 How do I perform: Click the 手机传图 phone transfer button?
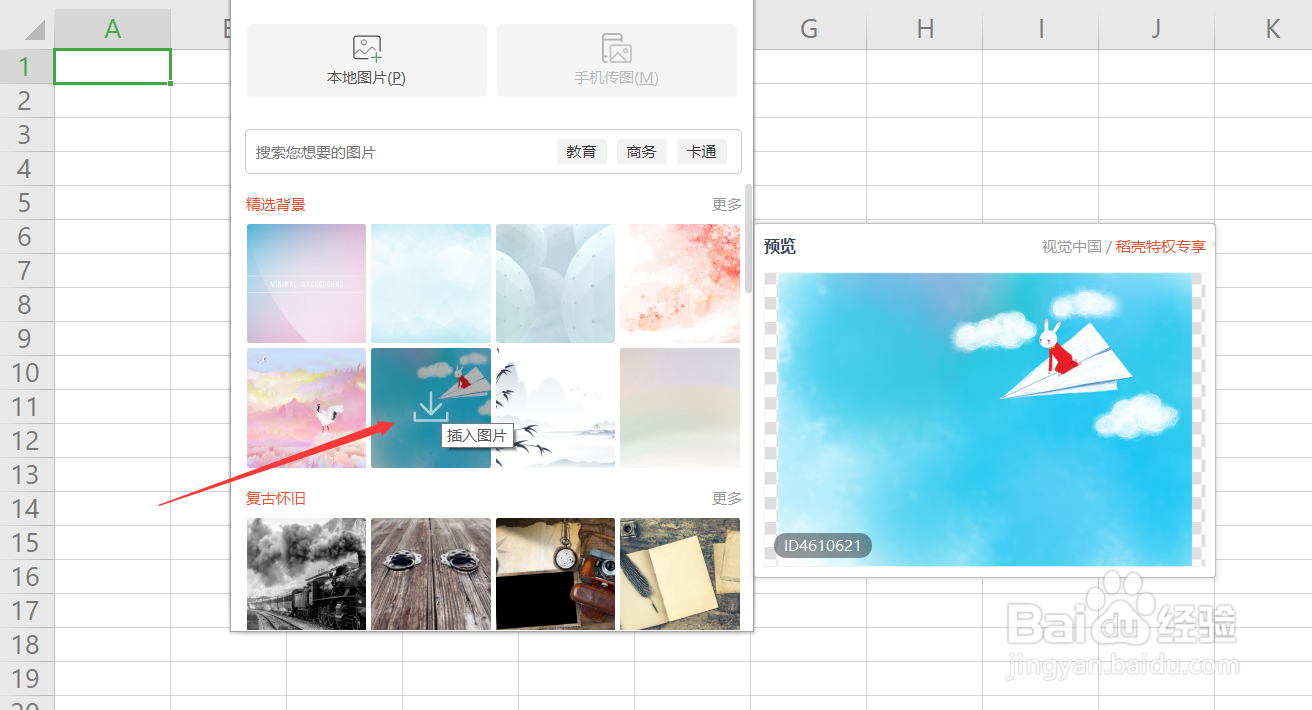tap(616, 61)
